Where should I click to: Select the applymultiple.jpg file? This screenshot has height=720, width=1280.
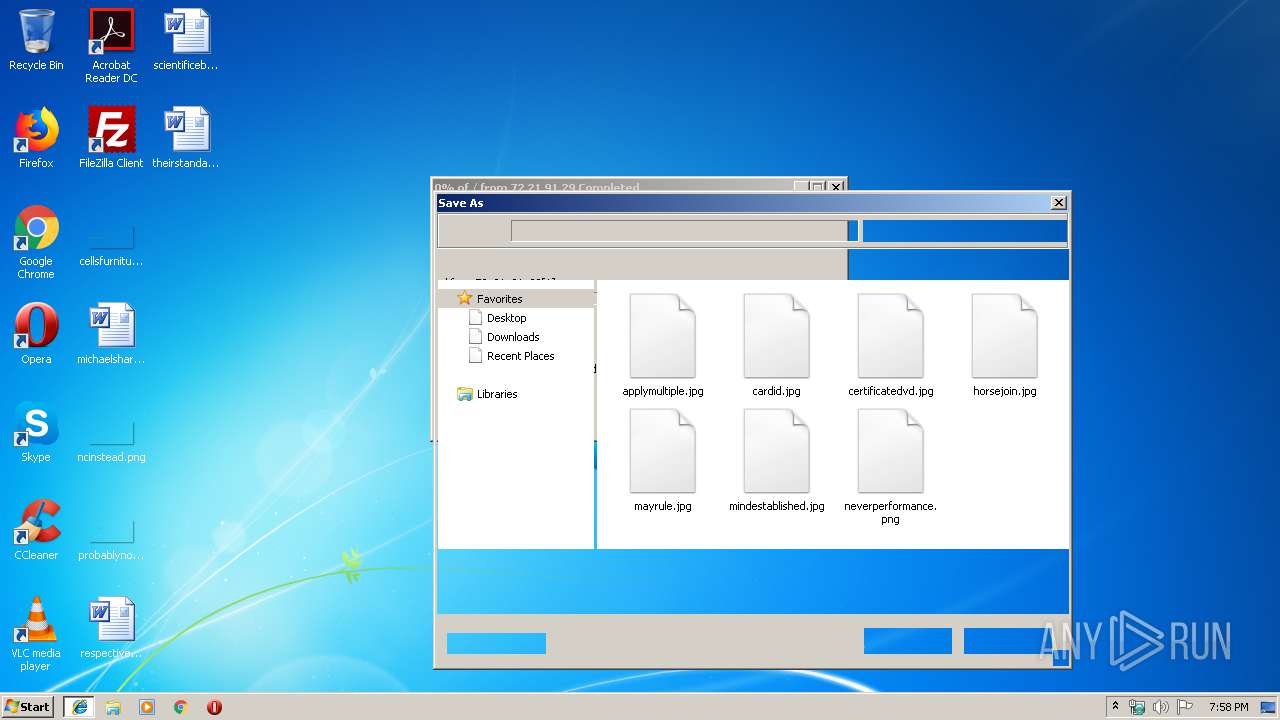point(663,346)
